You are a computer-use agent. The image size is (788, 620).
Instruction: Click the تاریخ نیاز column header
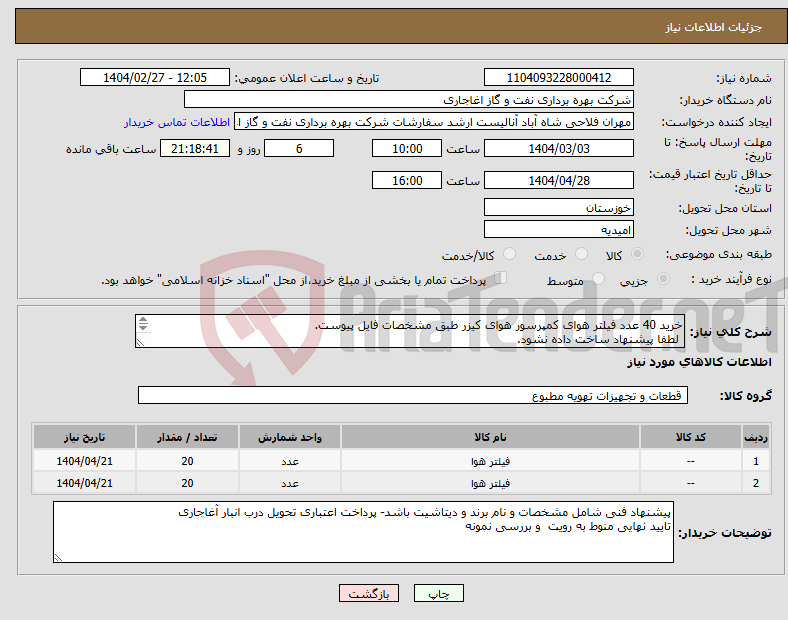84,437
